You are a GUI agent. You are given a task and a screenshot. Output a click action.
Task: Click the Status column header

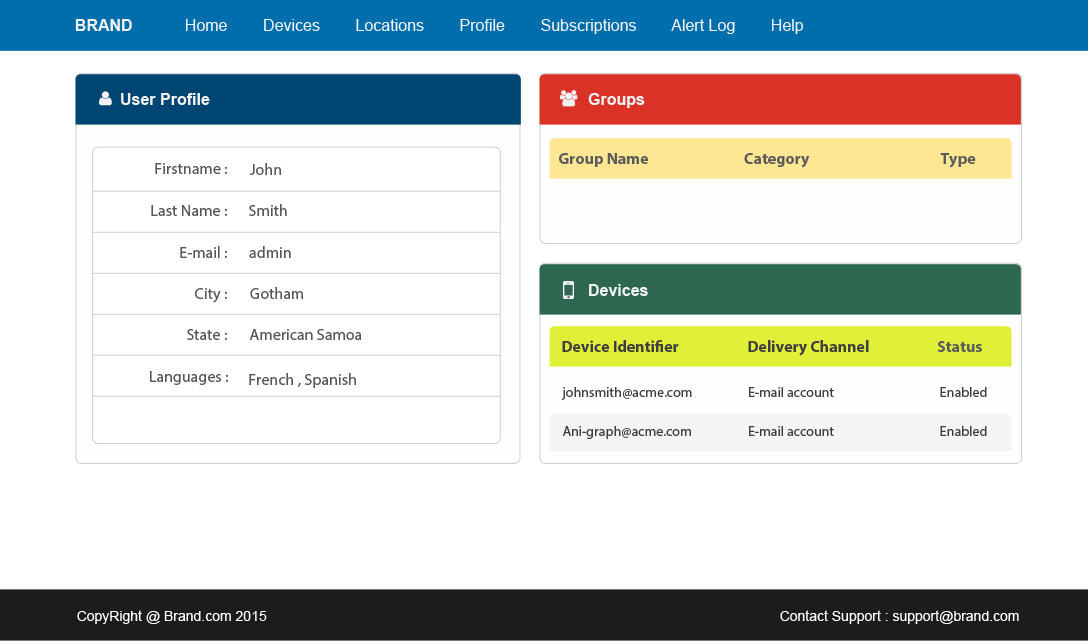pyautogui.click(x=959, y=347)
